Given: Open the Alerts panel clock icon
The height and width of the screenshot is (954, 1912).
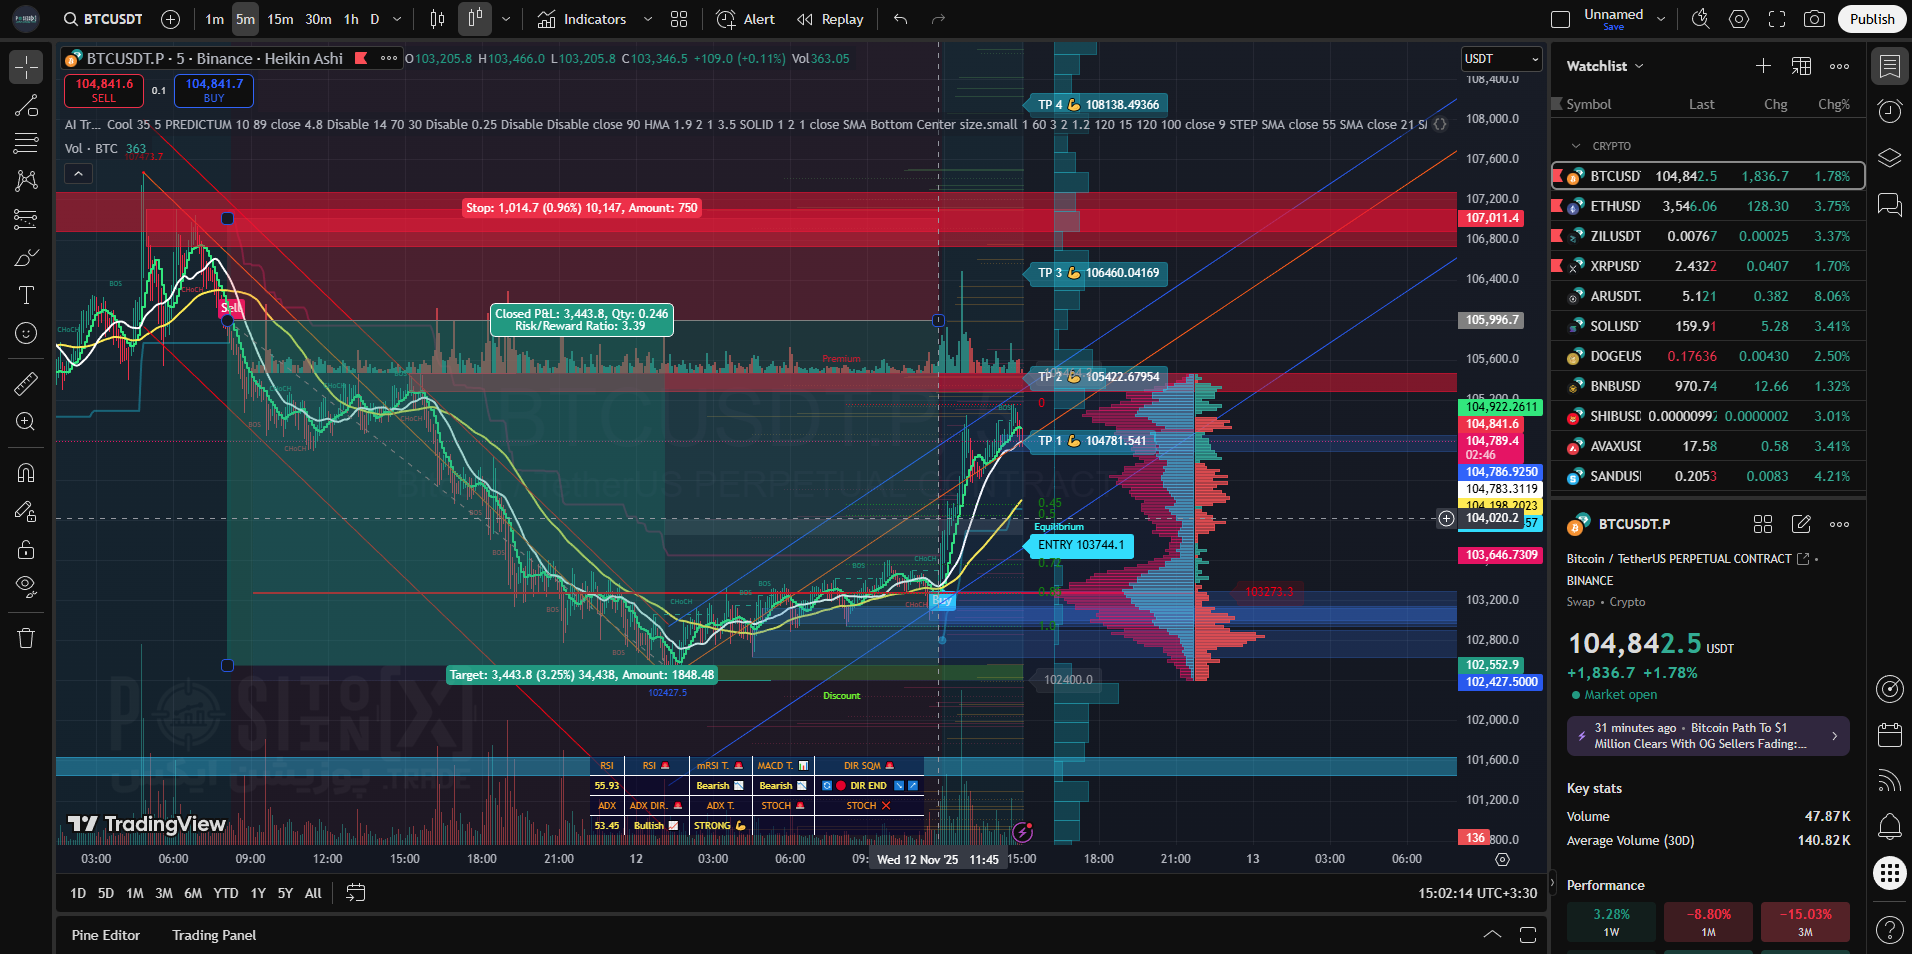Looking at the screenshot, I should click(1889, 112).
